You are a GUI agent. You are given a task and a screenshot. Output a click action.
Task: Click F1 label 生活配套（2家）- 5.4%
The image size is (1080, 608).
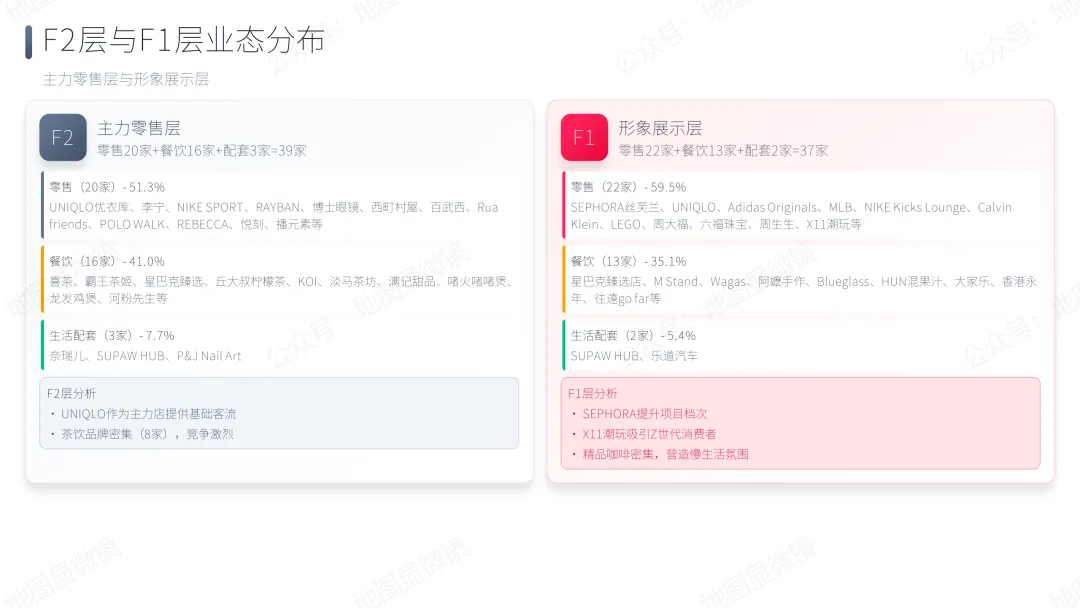633,336
